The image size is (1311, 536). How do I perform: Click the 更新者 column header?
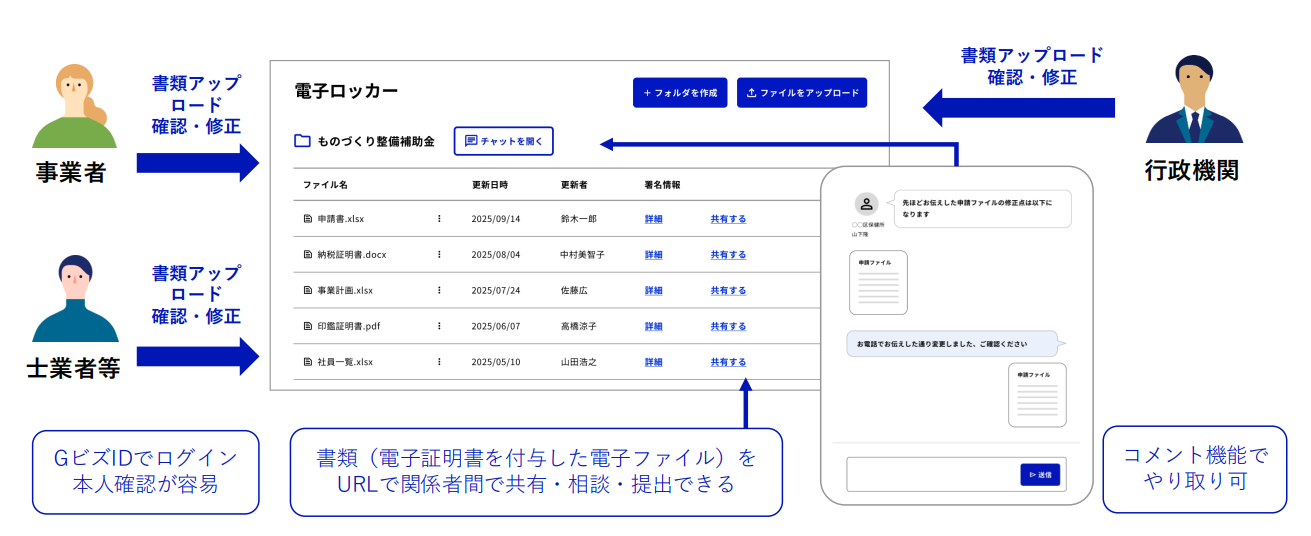pyautogui.click(x=575, y=185)
